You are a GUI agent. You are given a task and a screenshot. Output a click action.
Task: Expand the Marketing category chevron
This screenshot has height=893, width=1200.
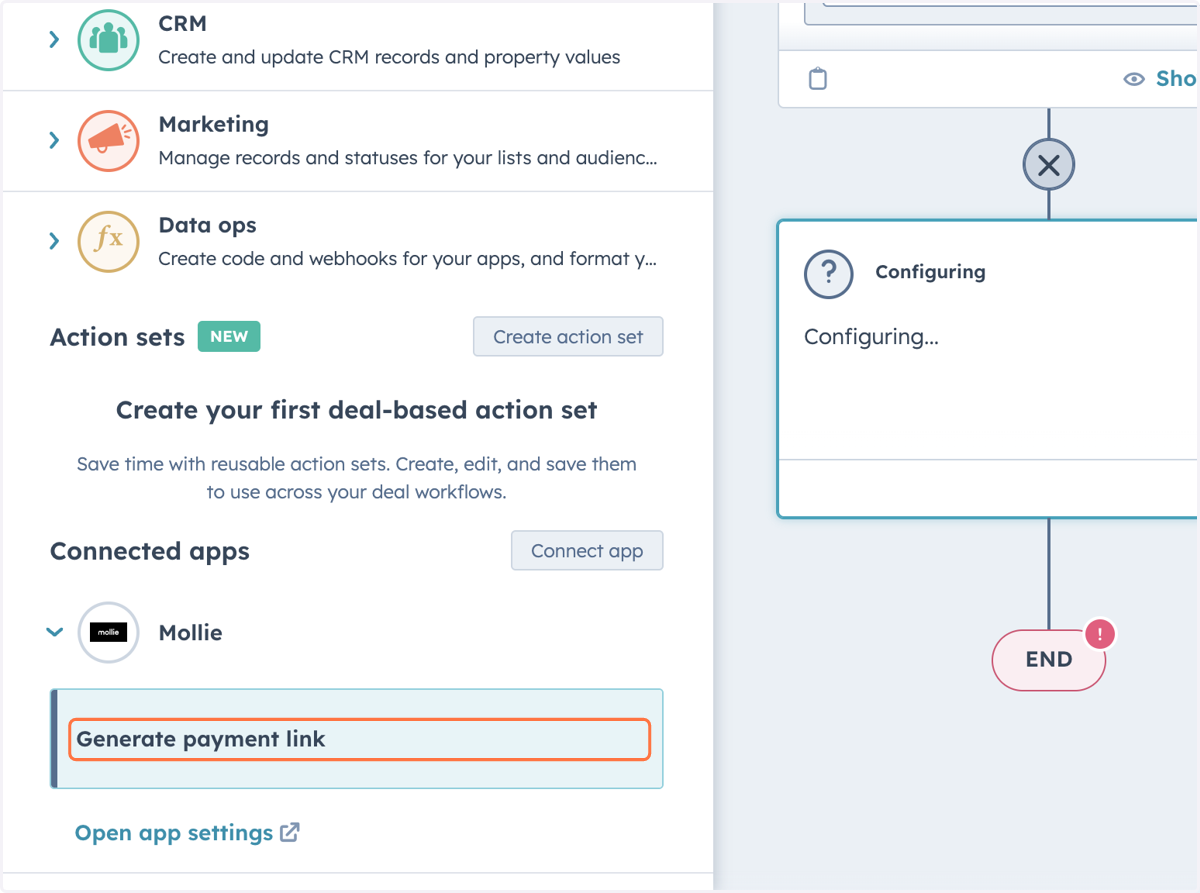pyautogui.click(x=54, y=140)
